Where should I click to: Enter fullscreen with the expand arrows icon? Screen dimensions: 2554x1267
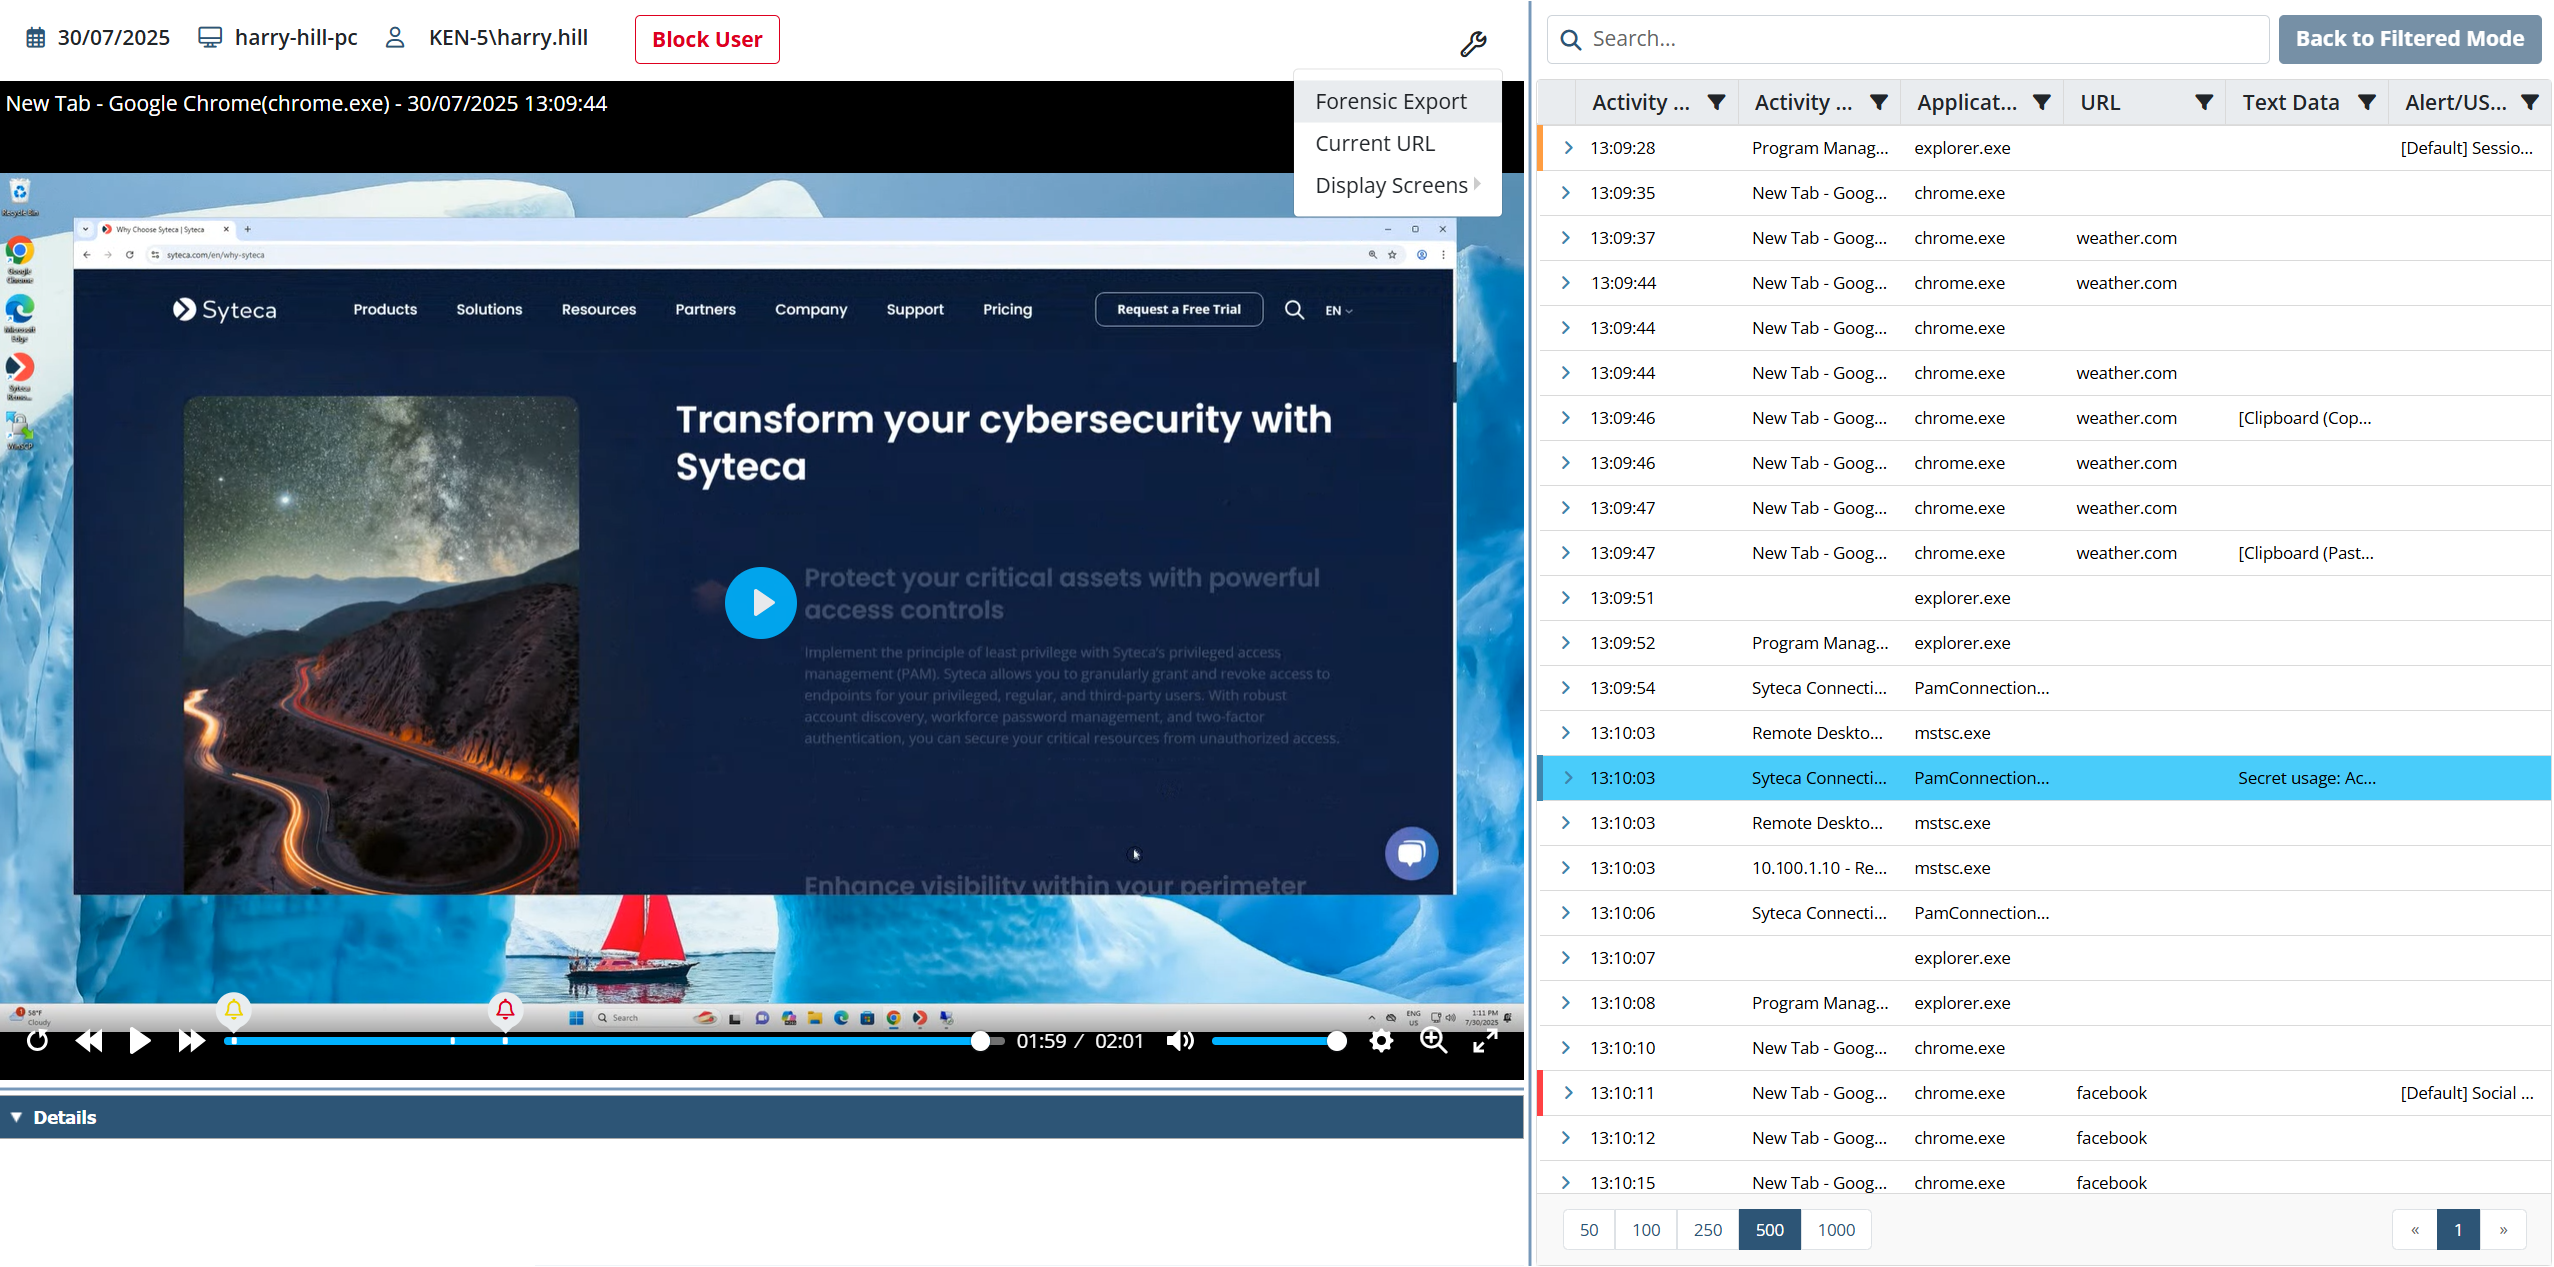coord(1485,1041)
